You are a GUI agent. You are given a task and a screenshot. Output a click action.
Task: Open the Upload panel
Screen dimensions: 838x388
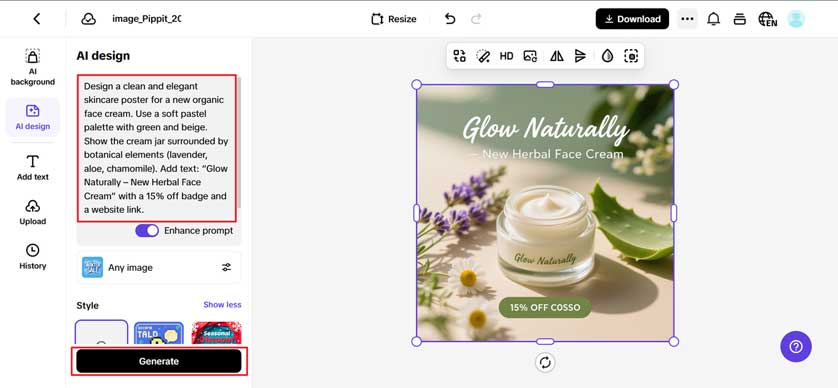[33, 212]
